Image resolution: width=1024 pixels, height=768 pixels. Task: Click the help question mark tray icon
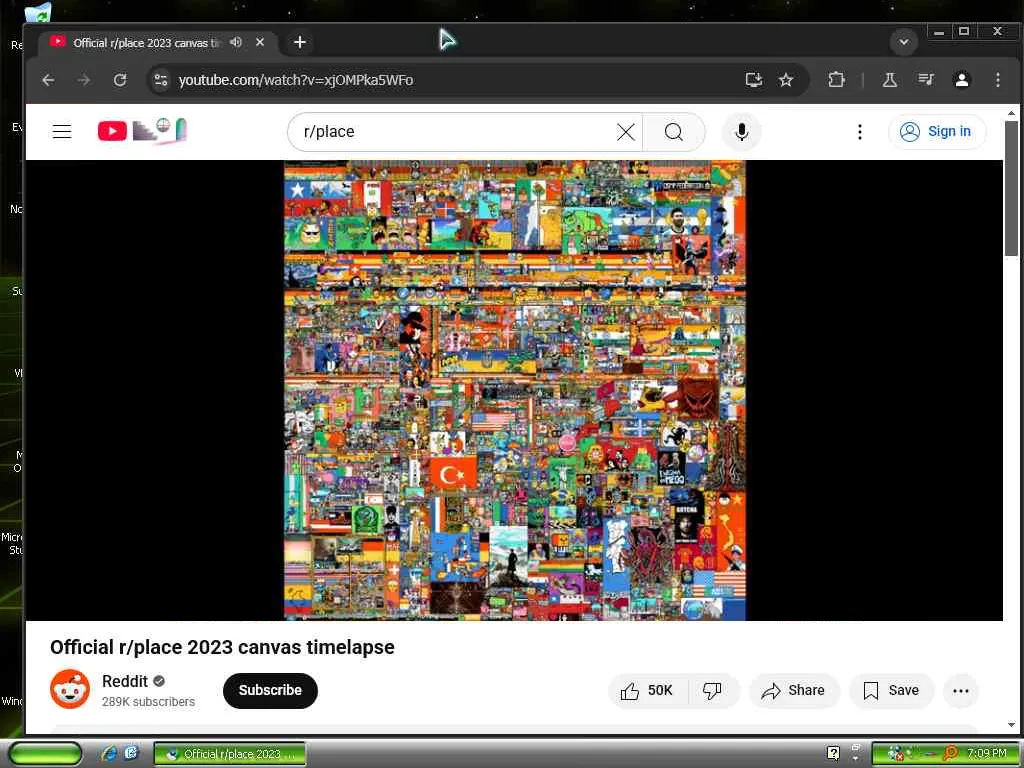[833, 753]
